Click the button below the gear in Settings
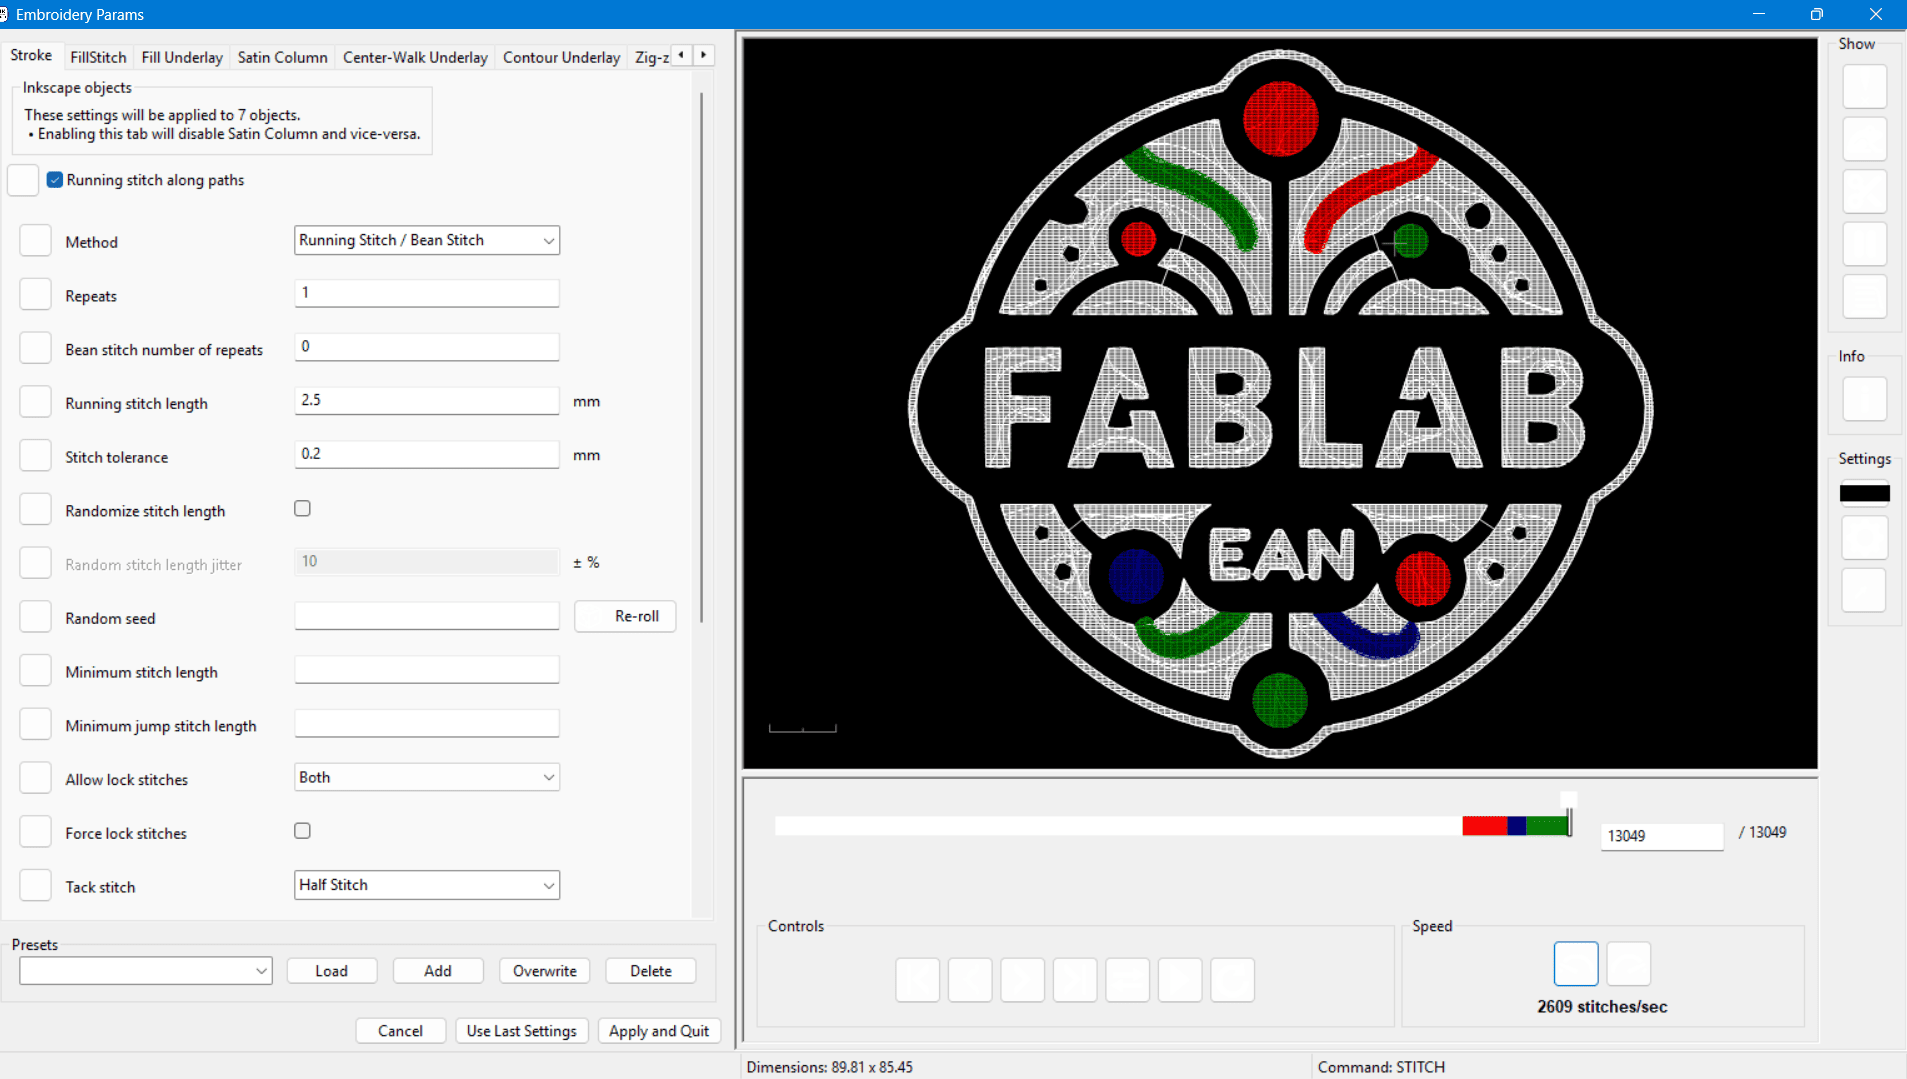Viewport: 1907px width, 1079px height. pyautogui.click(x=1864, y=590)
